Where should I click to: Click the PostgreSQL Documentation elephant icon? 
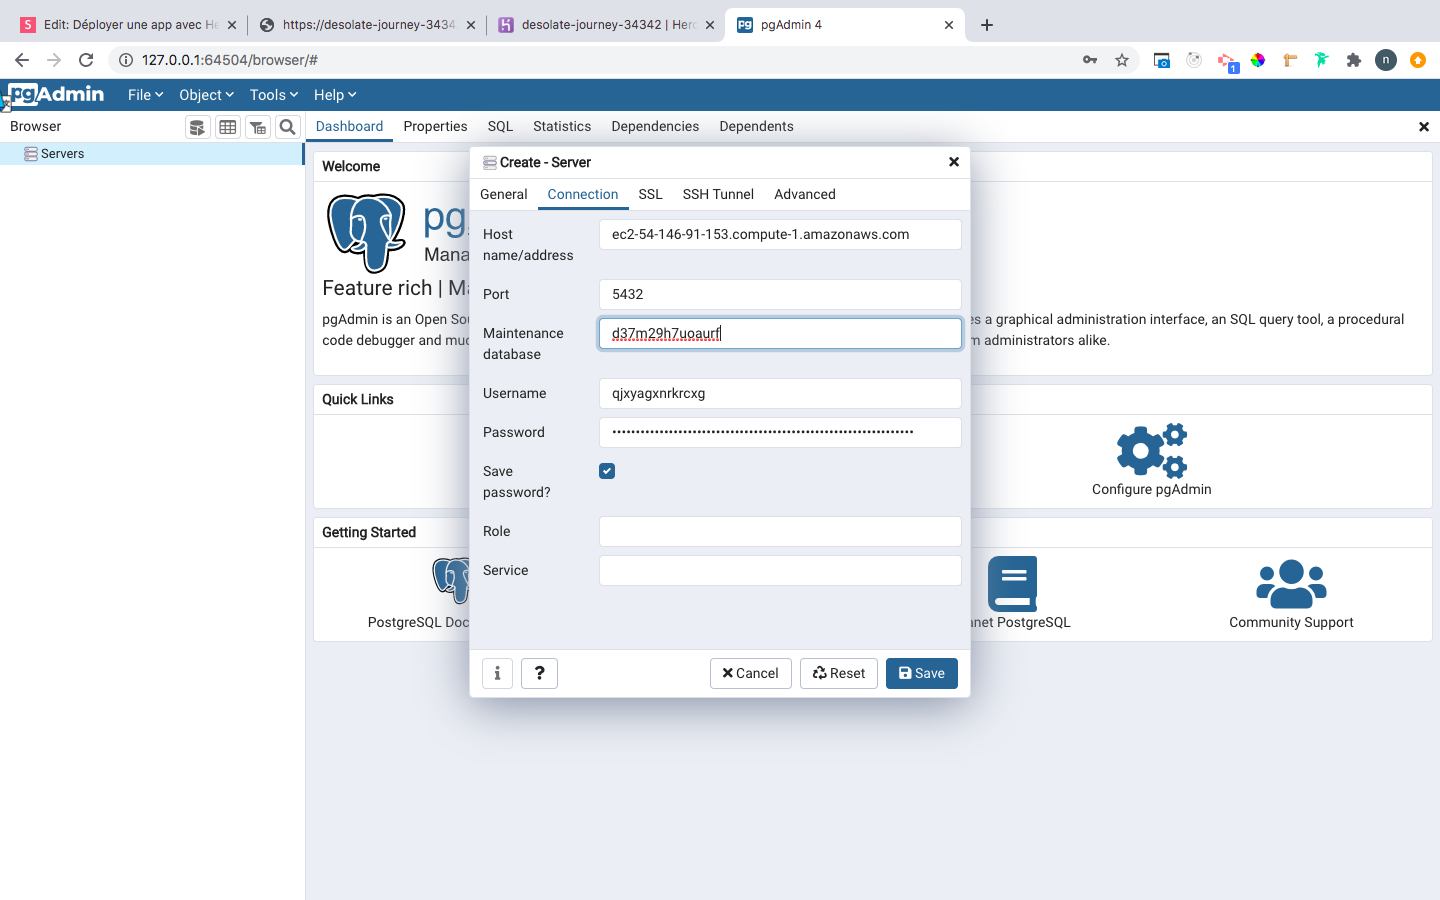[452, 580]
